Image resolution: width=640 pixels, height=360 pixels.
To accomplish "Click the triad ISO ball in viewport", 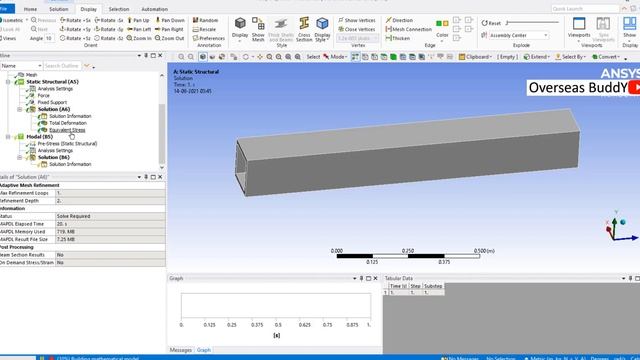I will (623, 222).
